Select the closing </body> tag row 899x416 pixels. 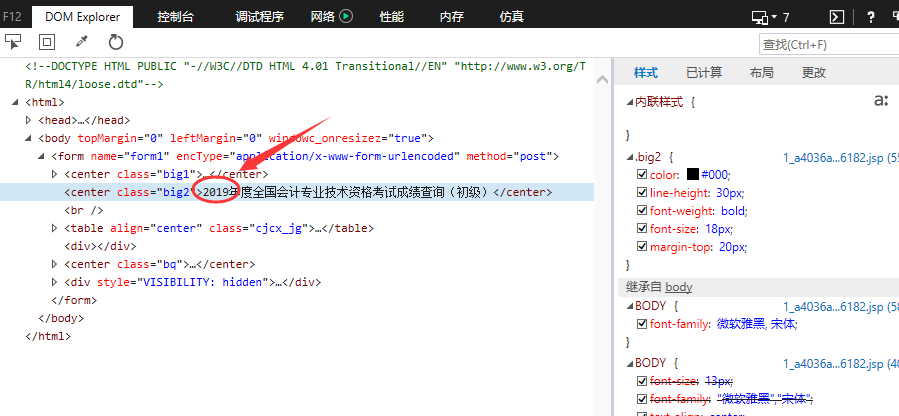(x=61, y=318)
